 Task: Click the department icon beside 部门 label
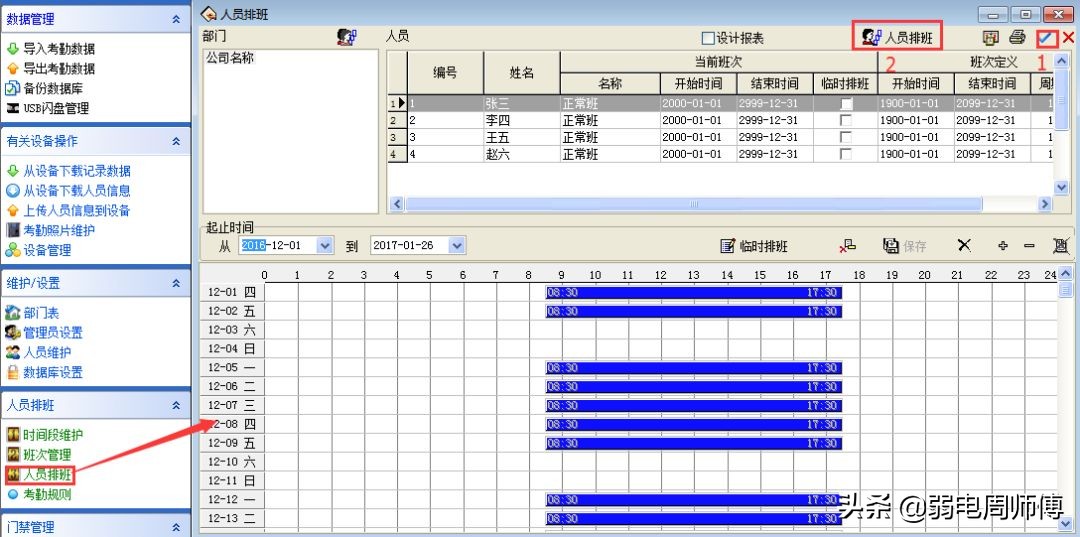coord(346,37)
